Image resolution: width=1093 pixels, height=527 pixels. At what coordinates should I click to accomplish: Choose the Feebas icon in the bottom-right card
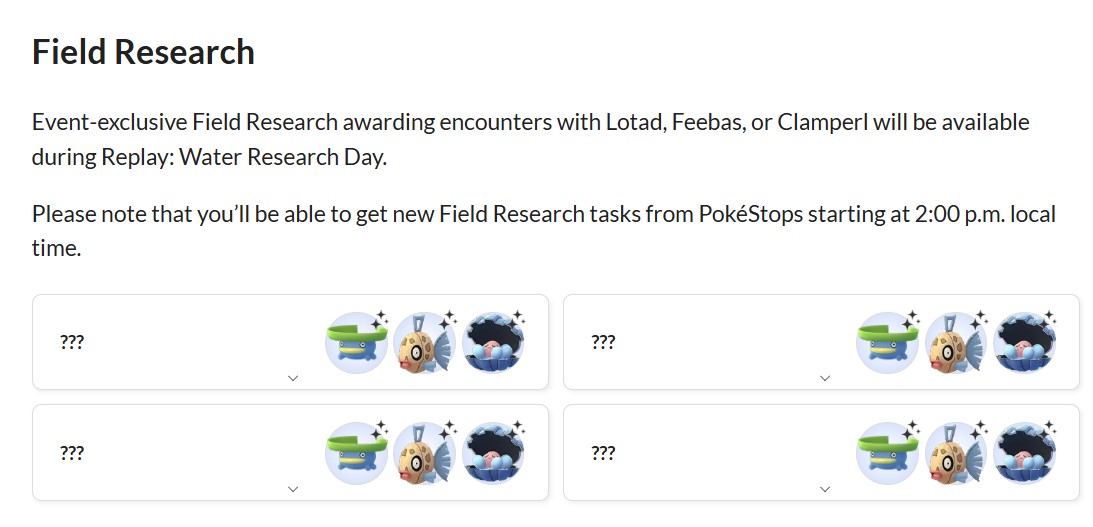coord(955,454)
